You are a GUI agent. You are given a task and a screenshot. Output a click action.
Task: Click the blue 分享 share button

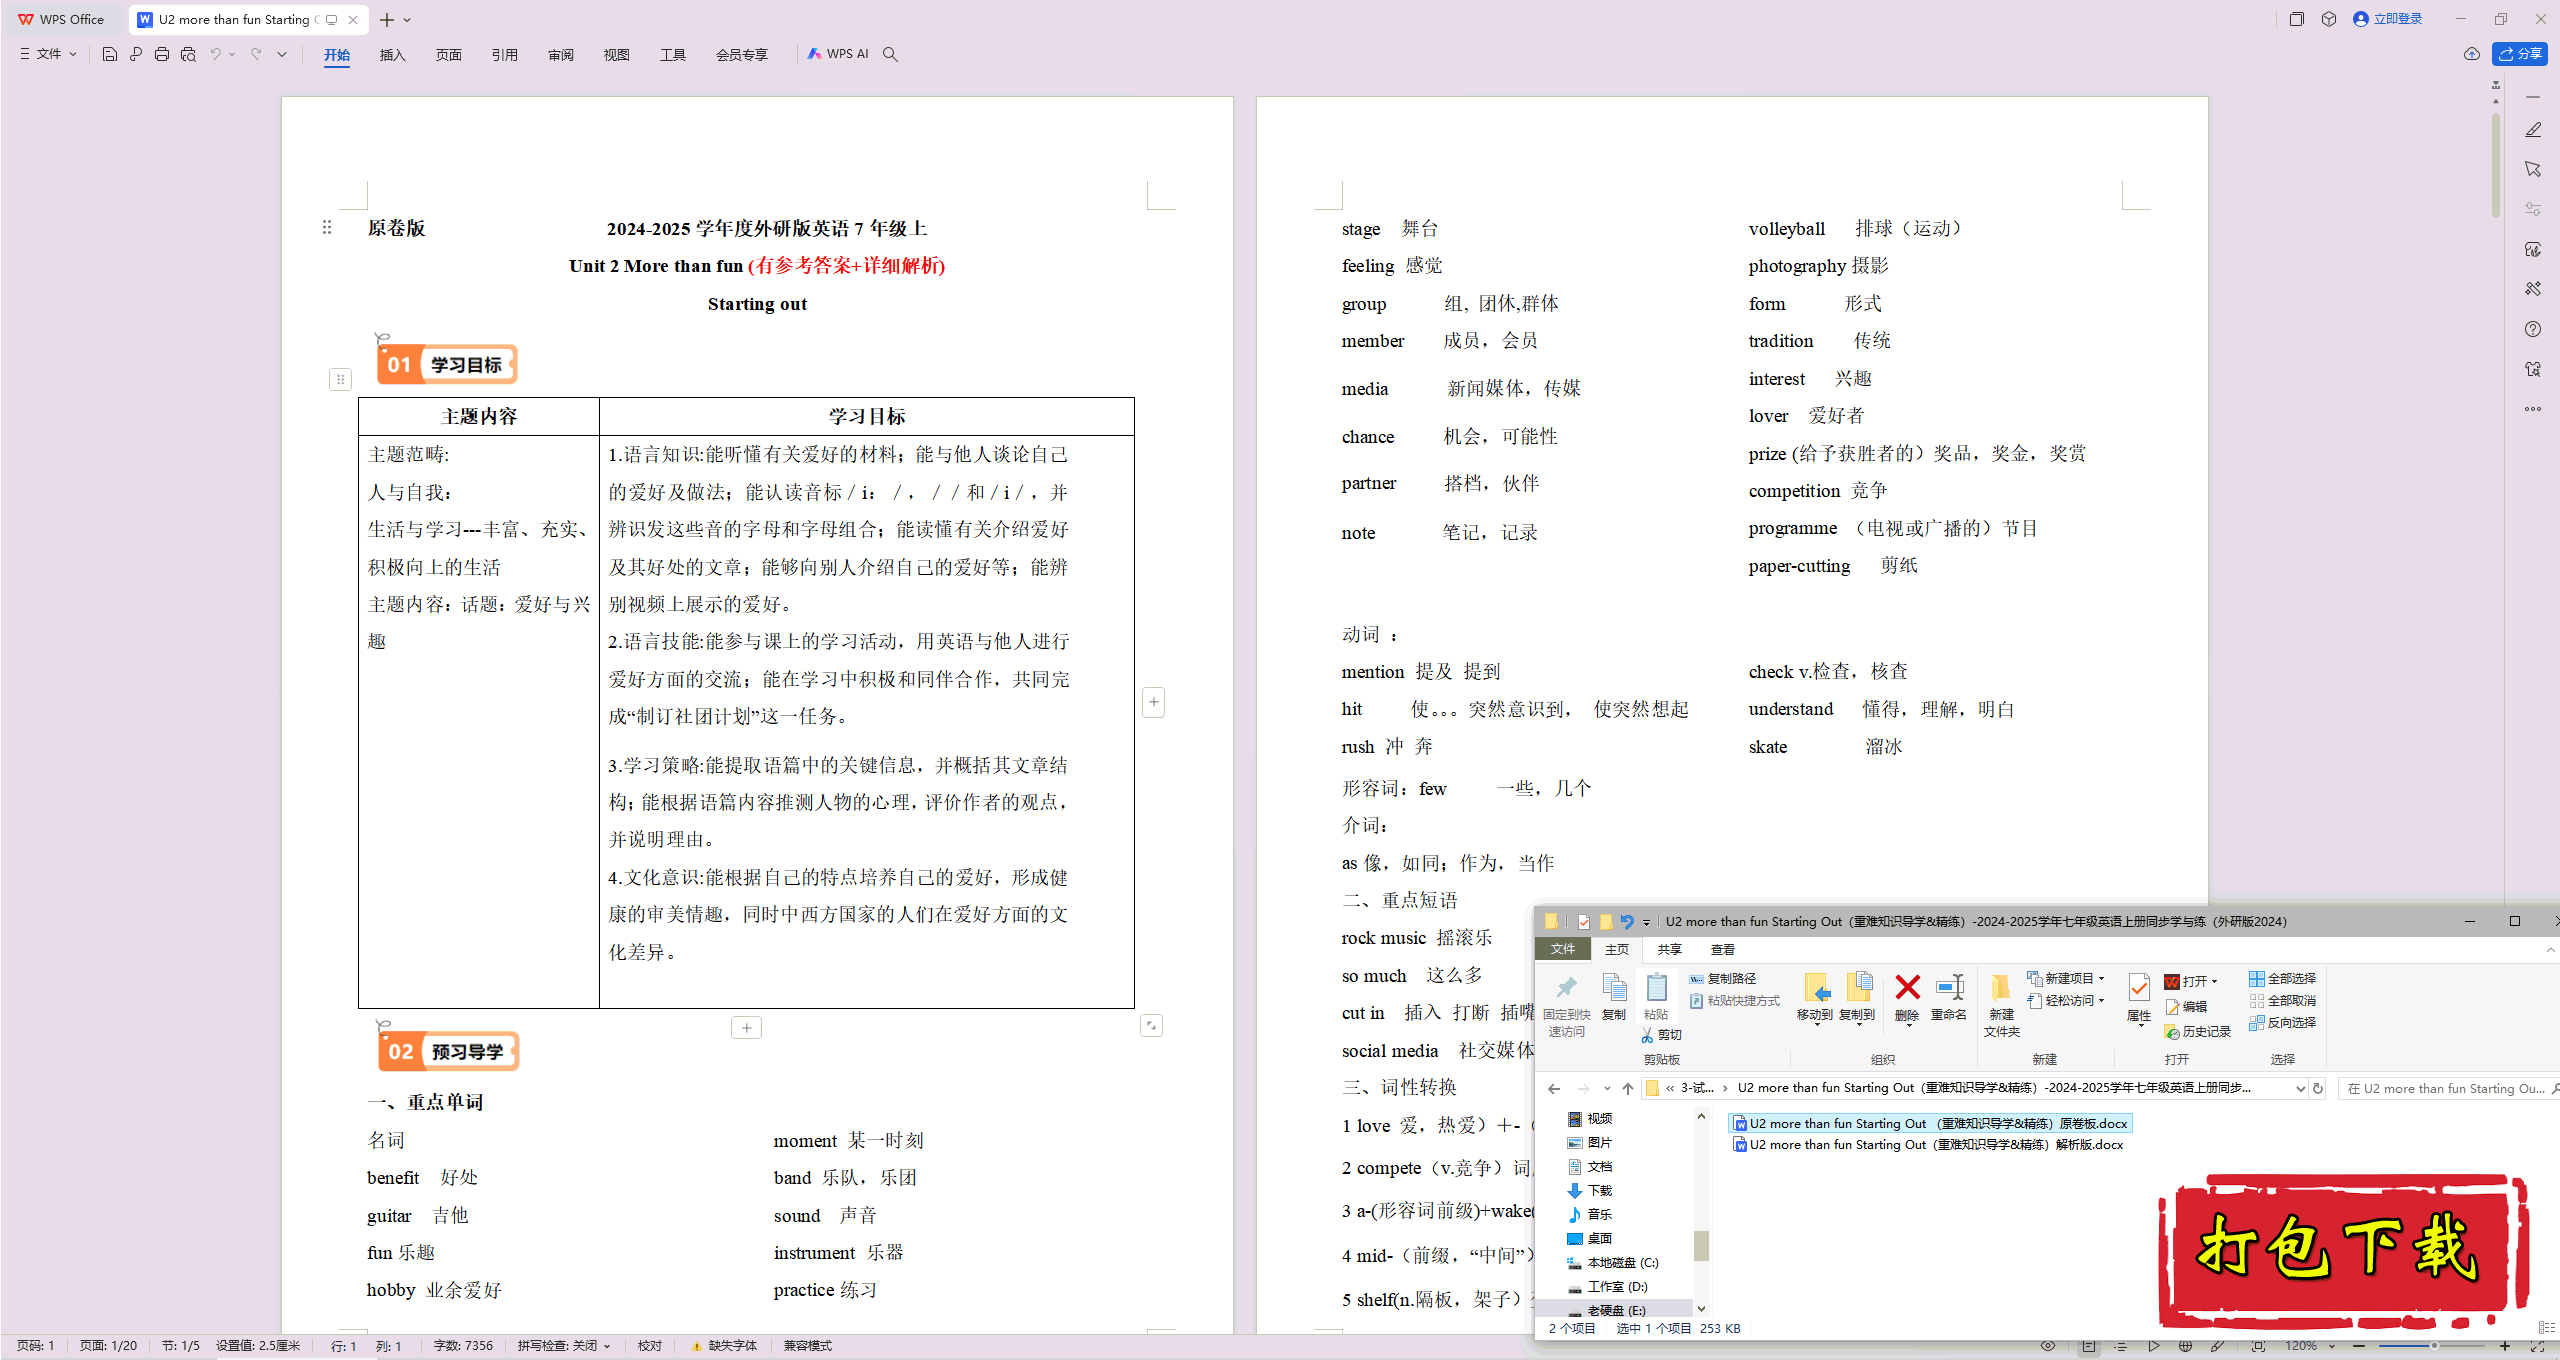(x=2520, y=54)
